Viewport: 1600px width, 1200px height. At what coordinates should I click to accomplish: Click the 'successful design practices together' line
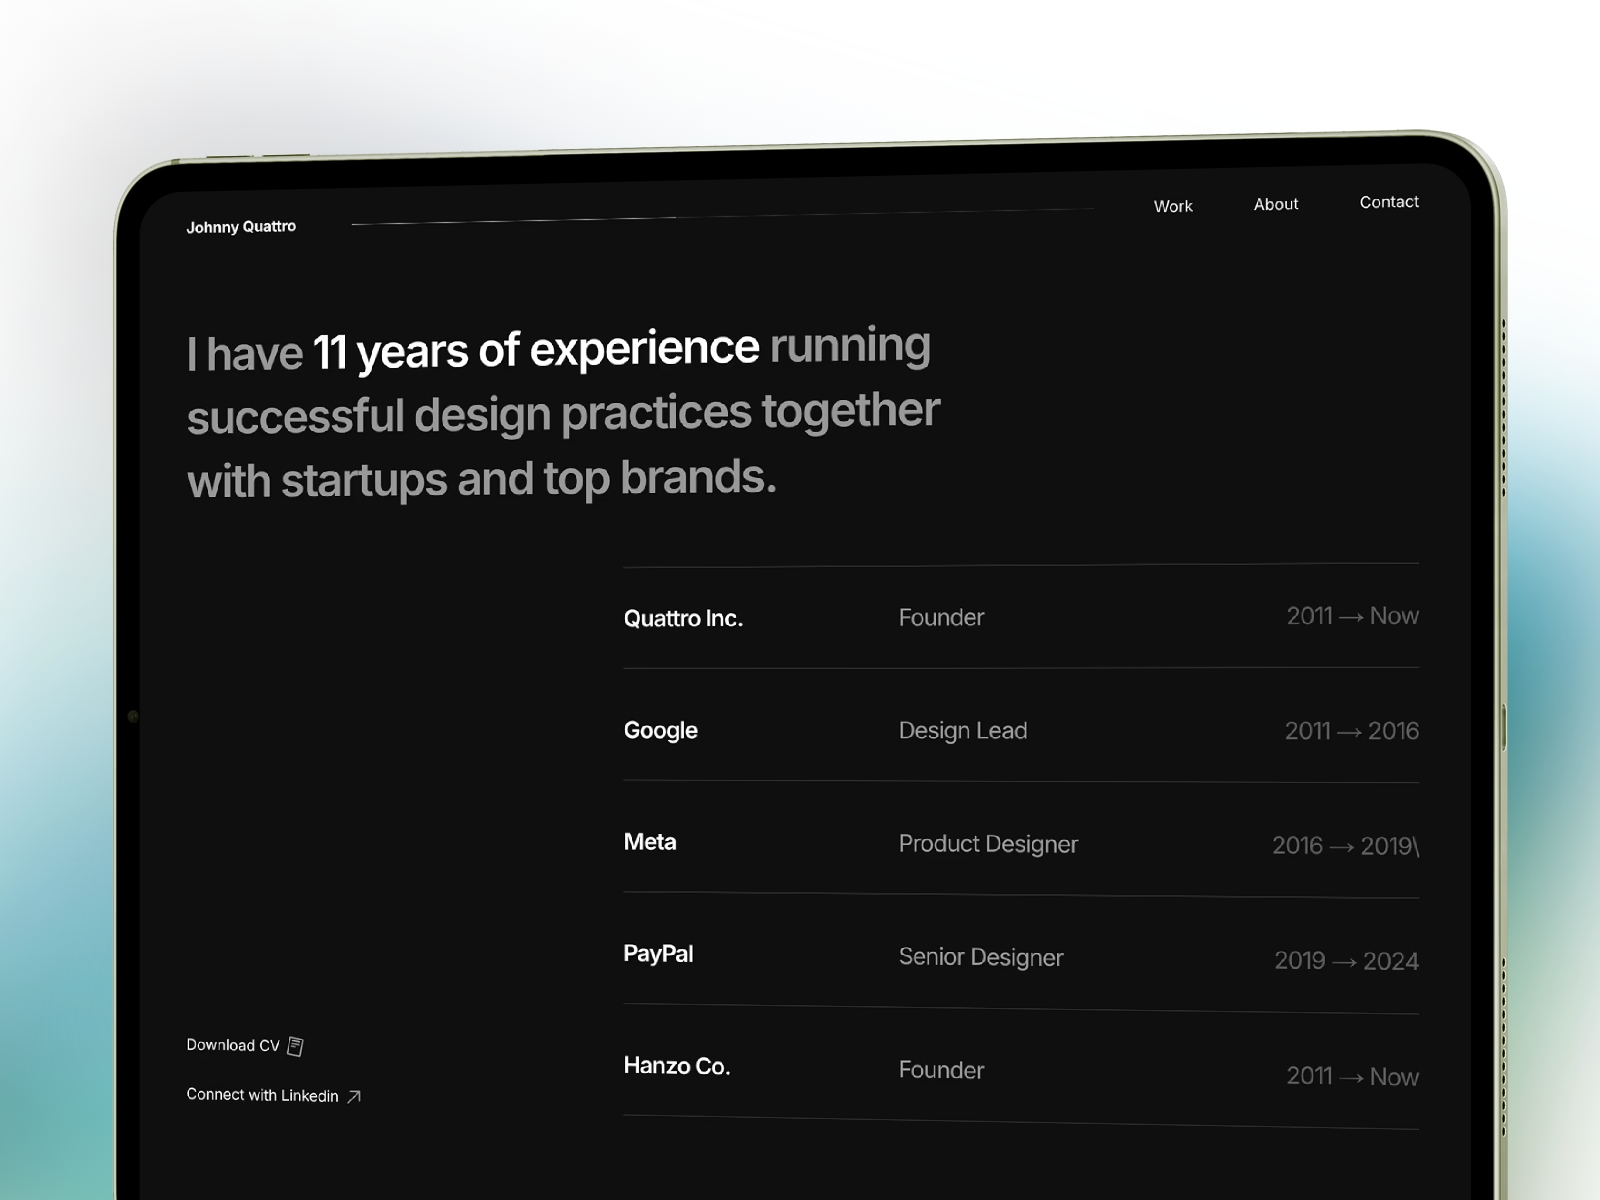pyautogui.click(x=563, y=414)
